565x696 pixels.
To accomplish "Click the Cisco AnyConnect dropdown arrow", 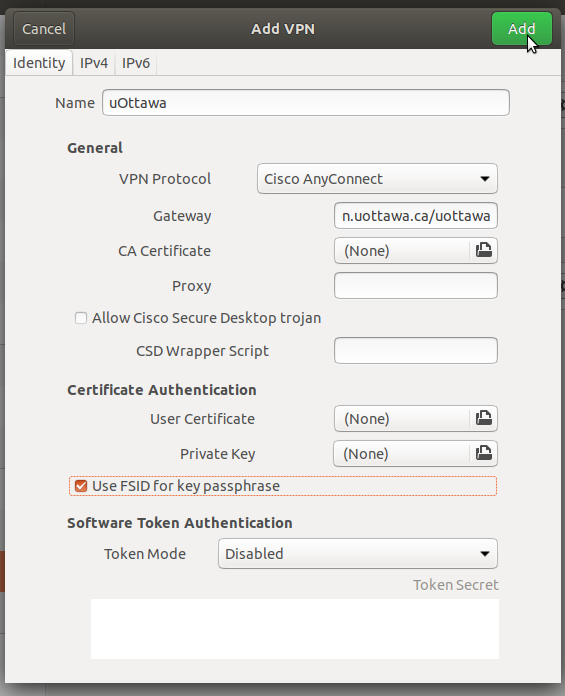I will (x=485, y=179).
